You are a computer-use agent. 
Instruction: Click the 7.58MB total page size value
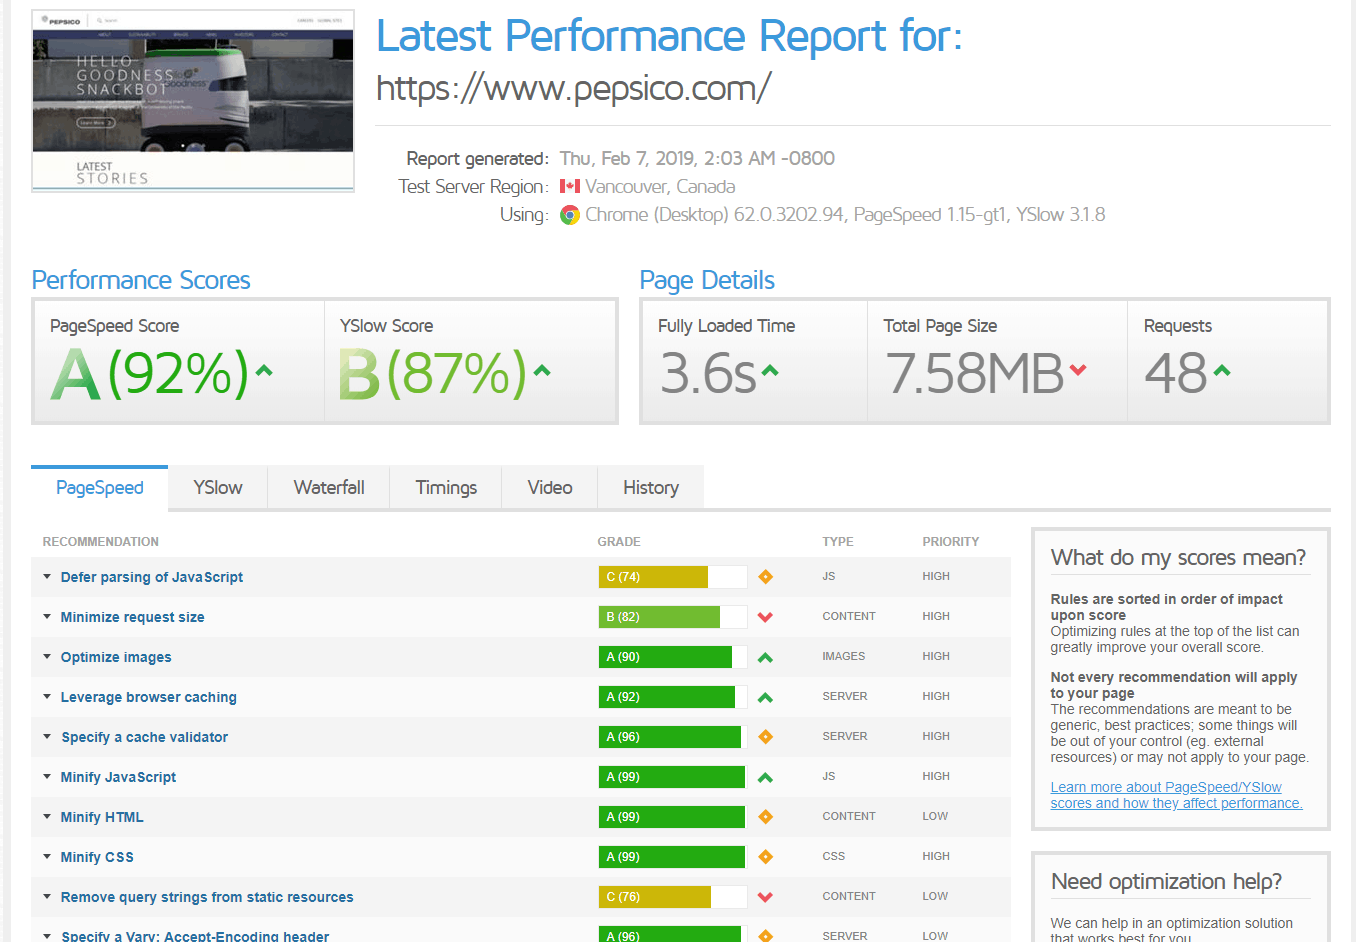pyautogui.click(x=975, y=373)
